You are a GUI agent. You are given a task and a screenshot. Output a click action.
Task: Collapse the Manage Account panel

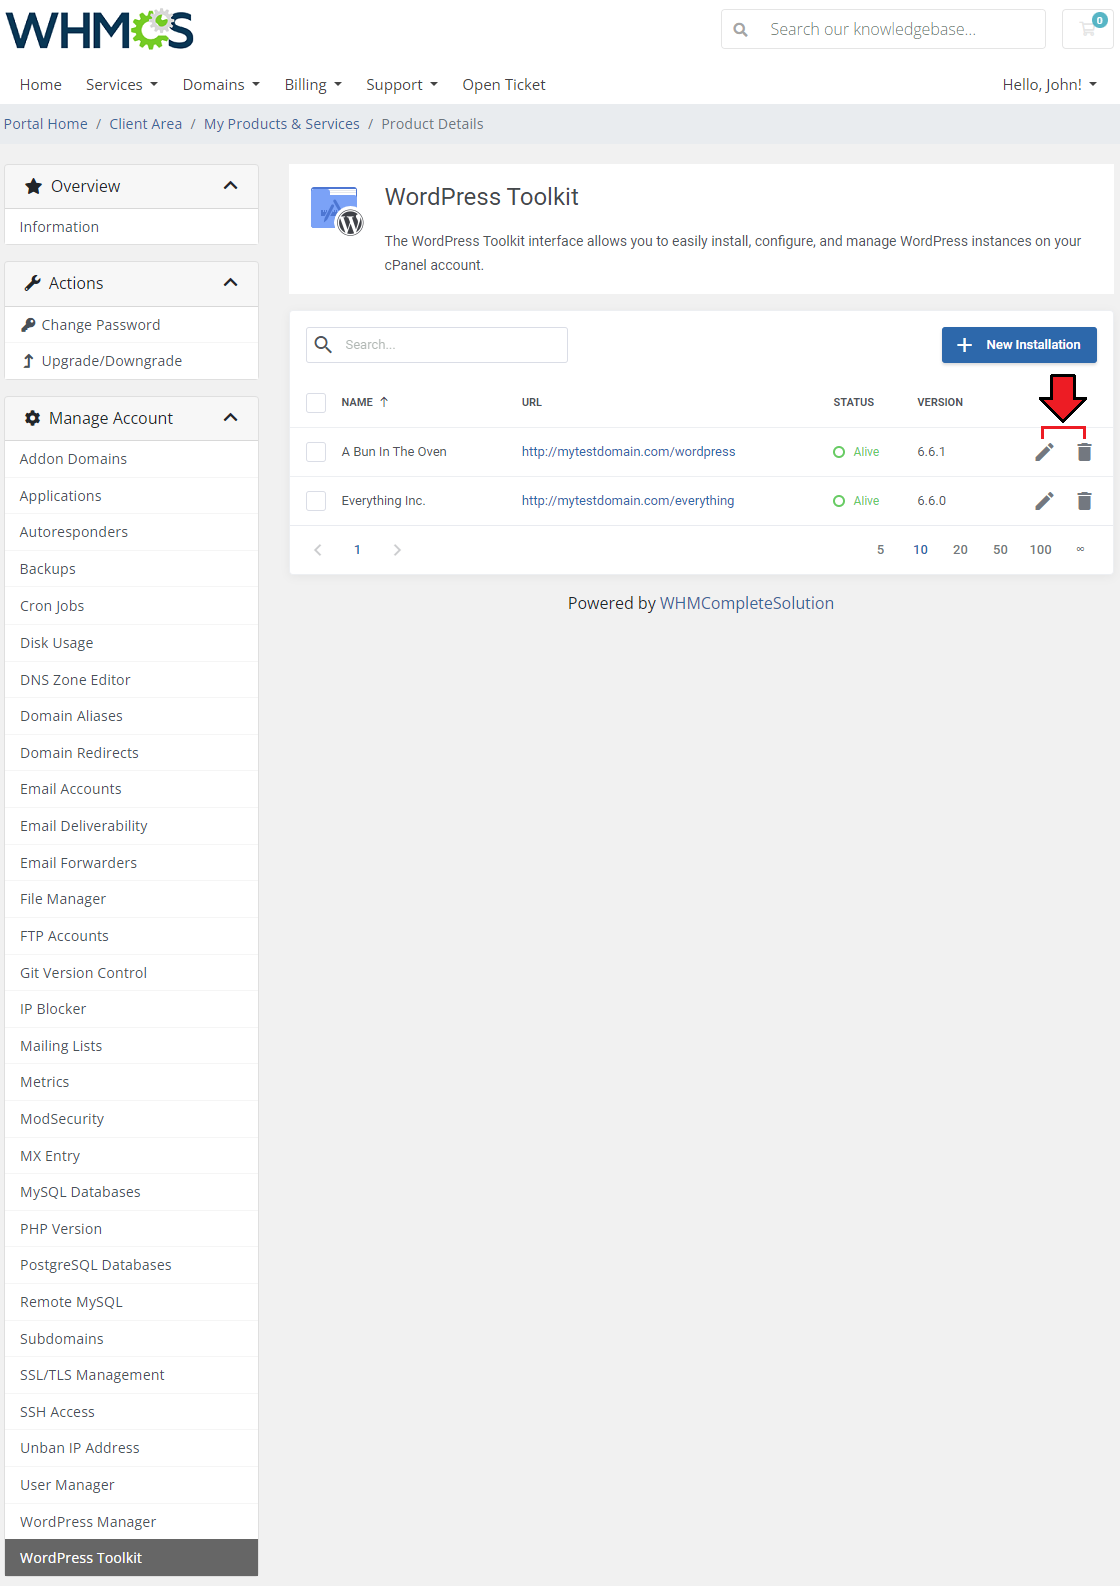click(x=231, y=418)
